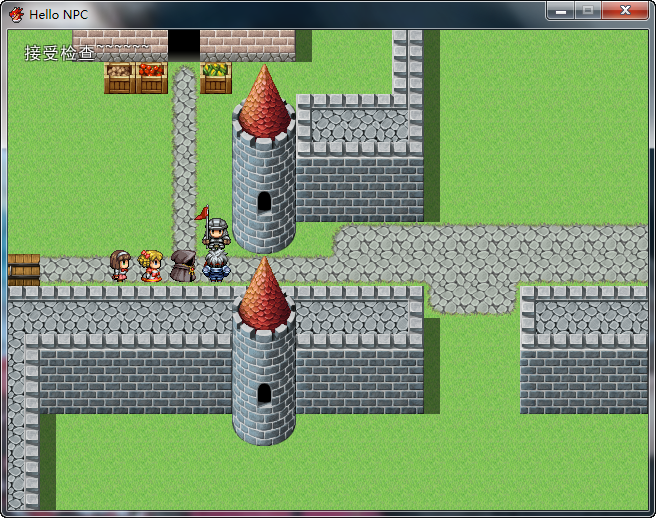The width and height of the screenshot is (656, 518).
Task: Select the silver-haired hero in blue armor
Action: pyautogui.click(x=216, y=266)
